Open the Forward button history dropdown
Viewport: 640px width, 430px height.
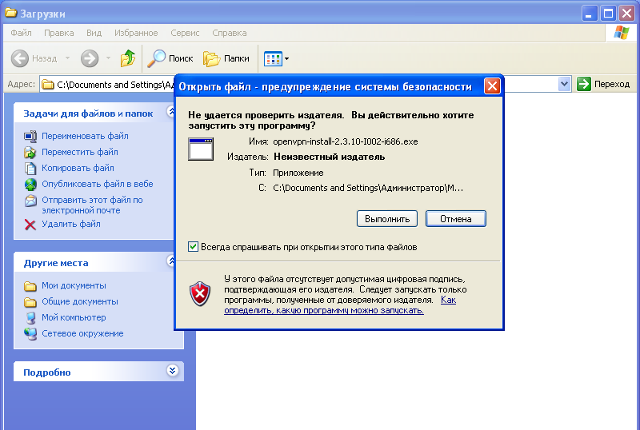108,58
